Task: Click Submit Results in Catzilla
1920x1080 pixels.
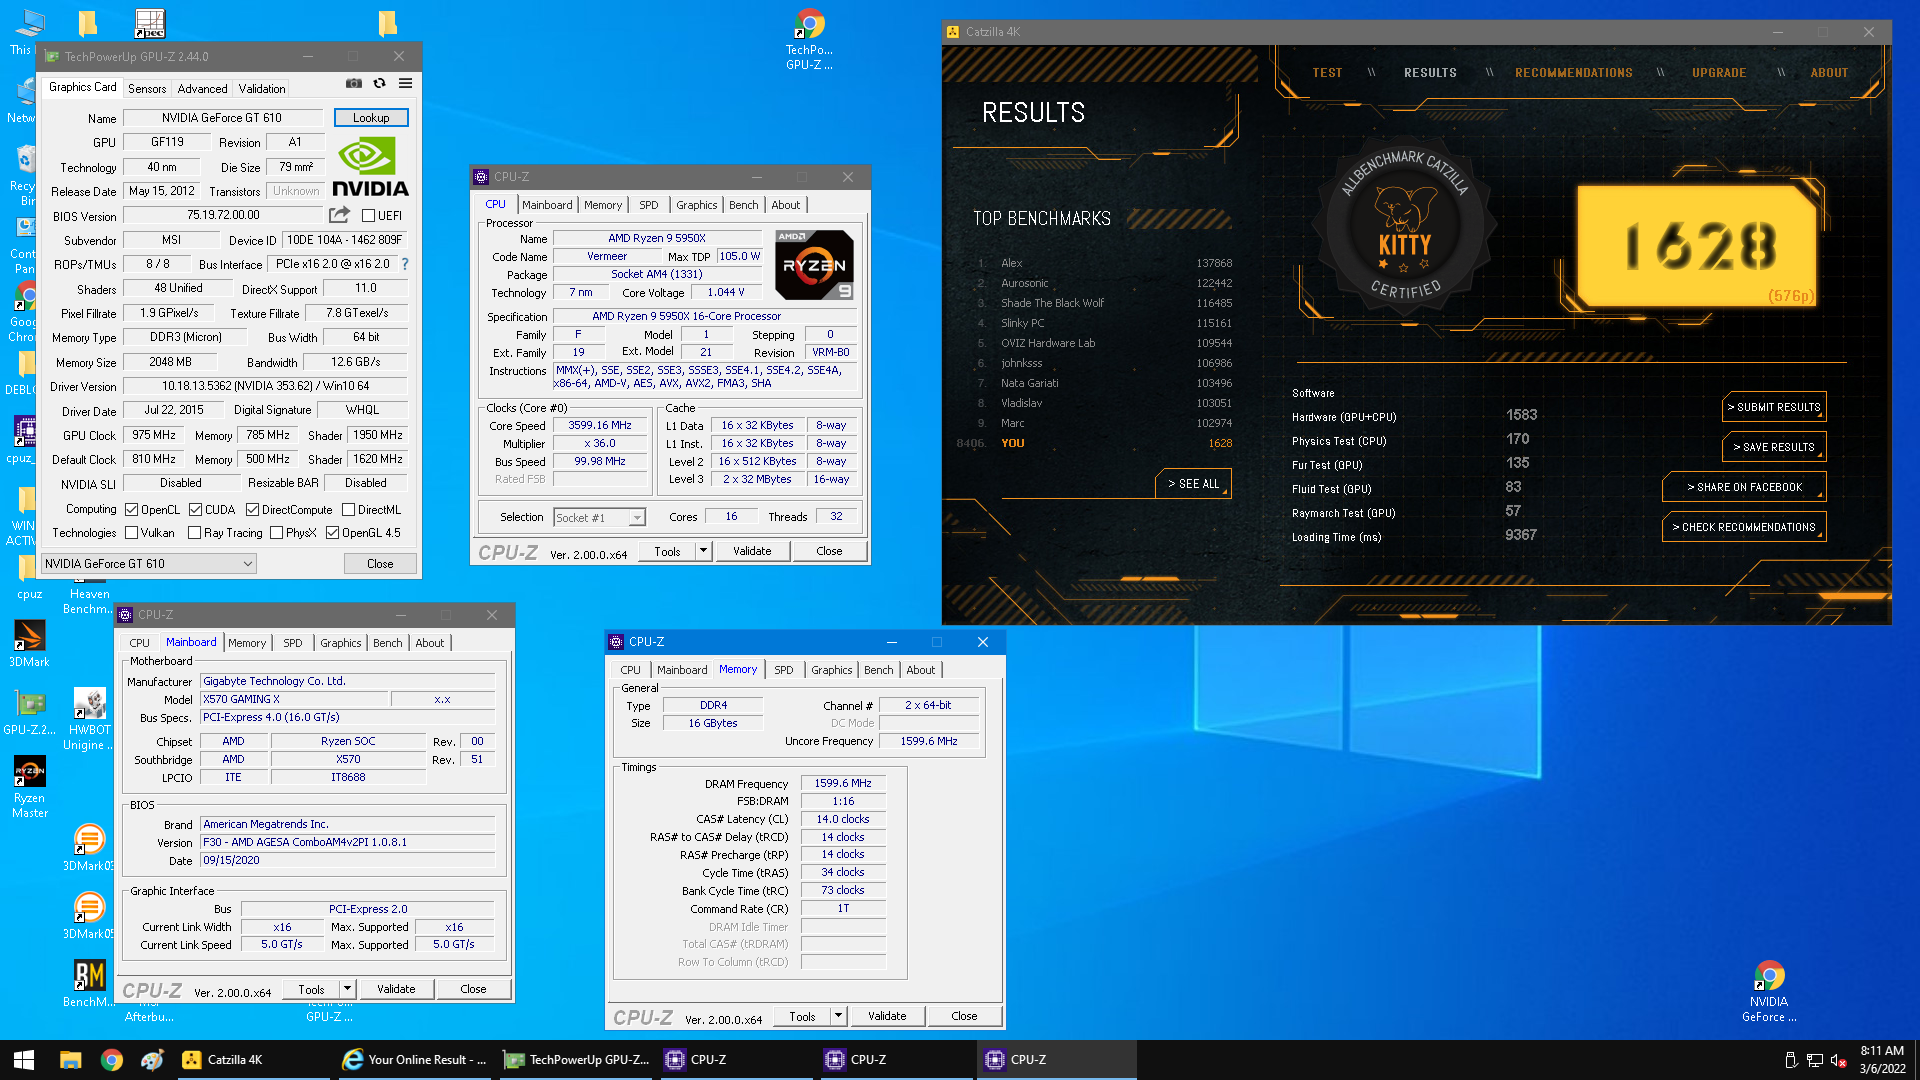Action: coord(1774,407)
